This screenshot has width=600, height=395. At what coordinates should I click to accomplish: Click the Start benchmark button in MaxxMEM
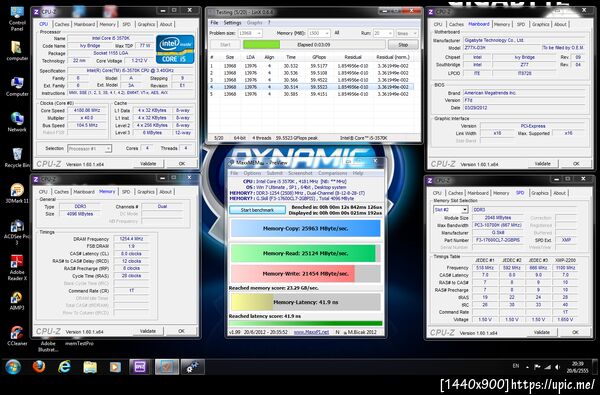[257, 210]
